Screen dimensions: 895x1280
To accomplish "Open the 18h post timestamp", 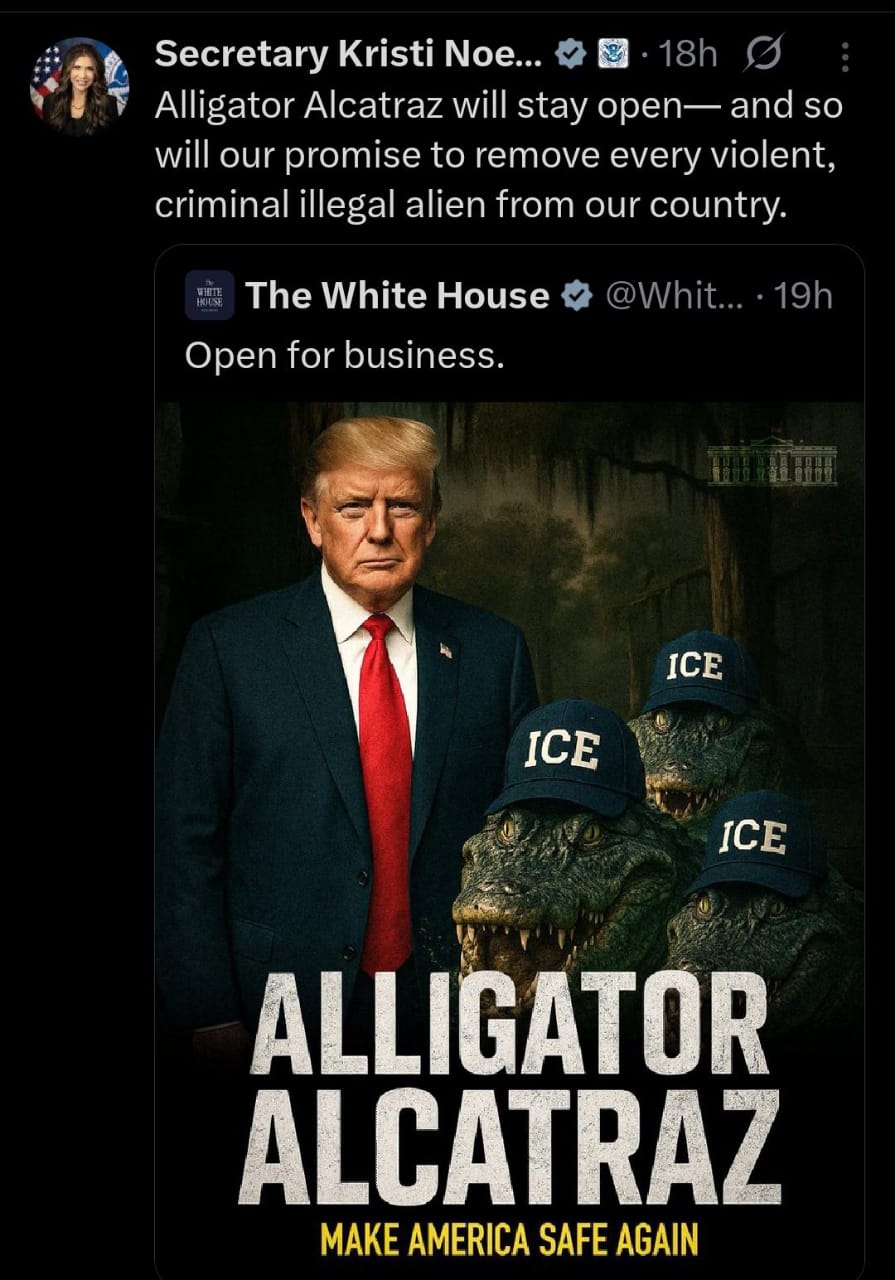I will [687, 56].
